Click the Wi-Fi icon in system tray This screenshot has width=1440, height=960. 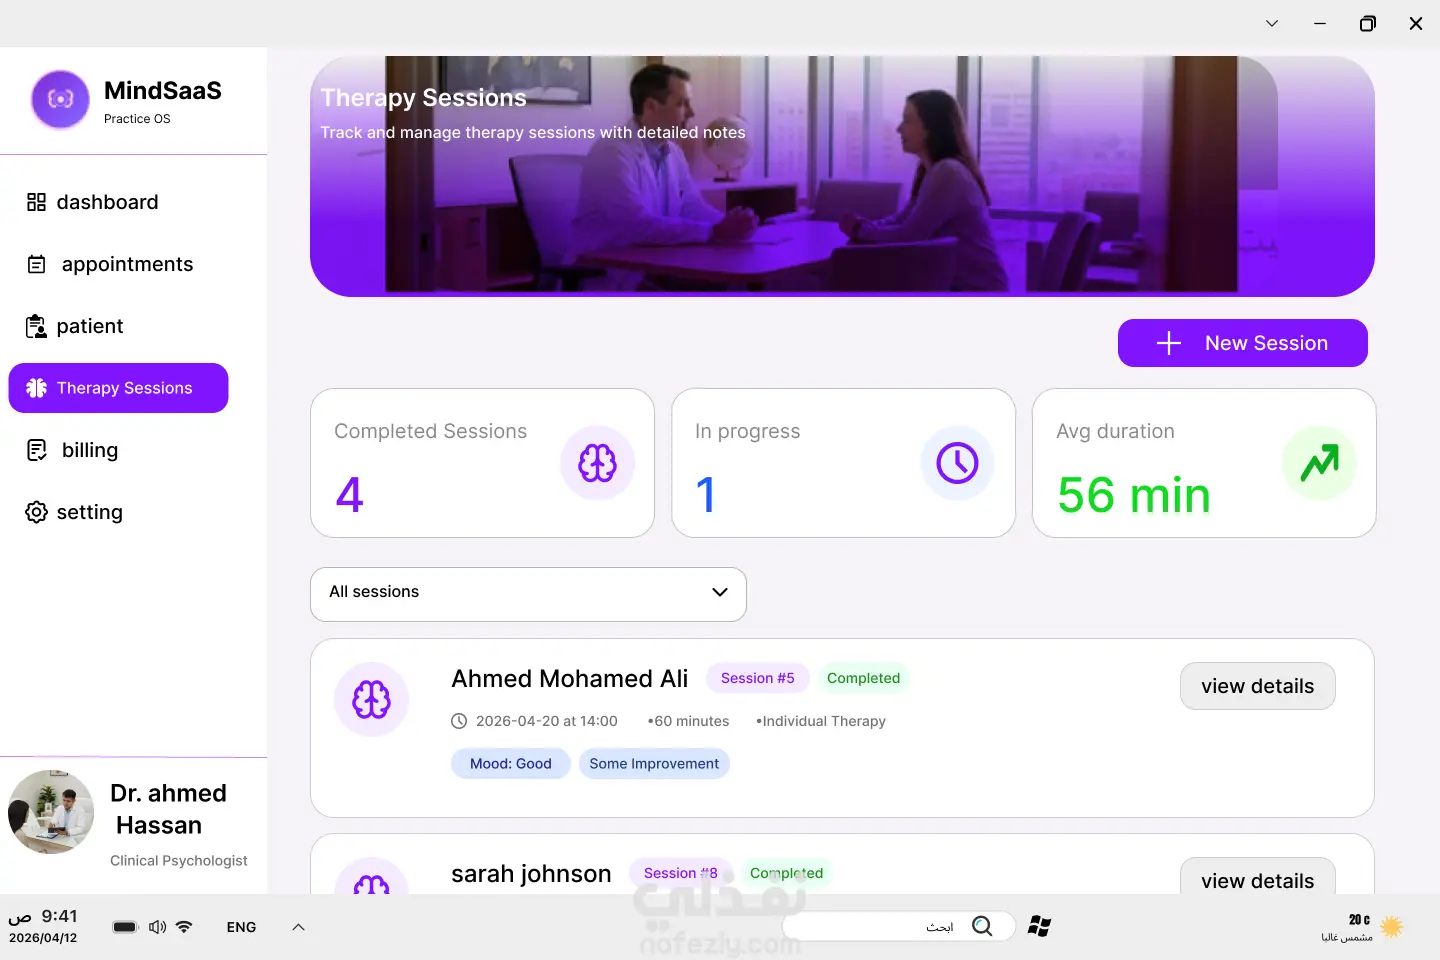(184, 927)
